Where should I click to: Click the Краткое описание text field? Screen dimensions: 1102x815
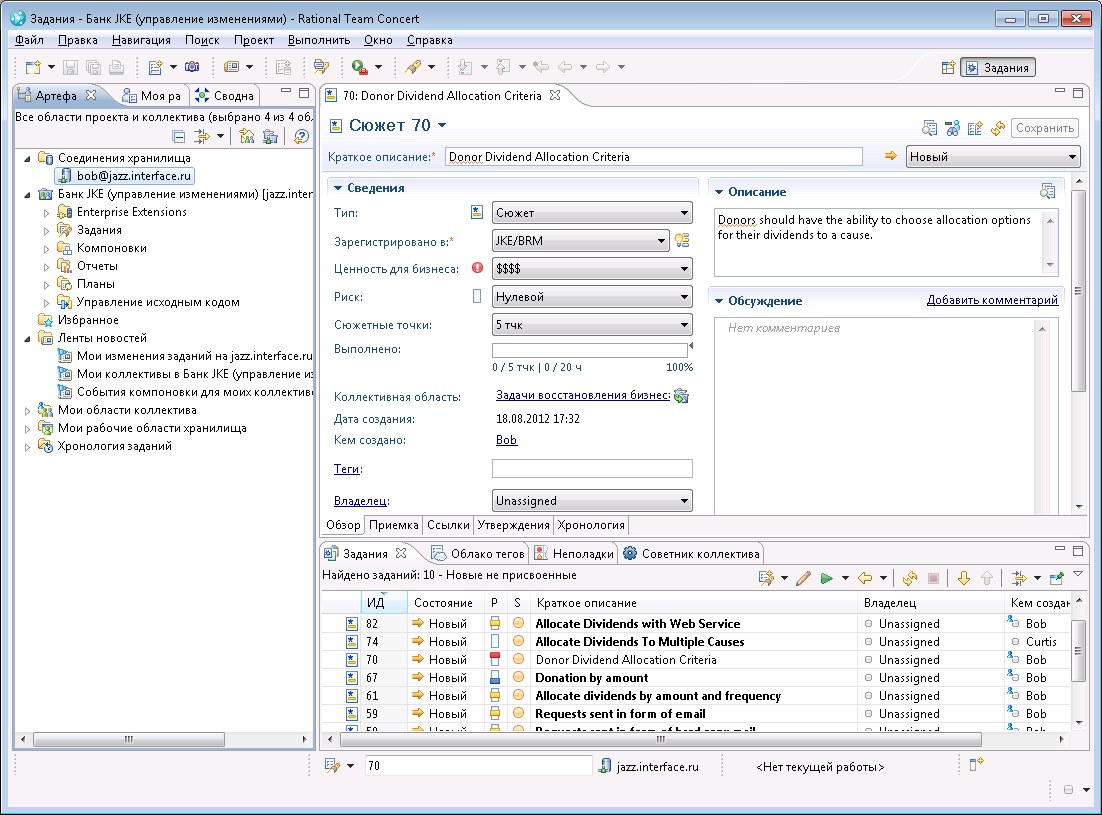[654, 157]
